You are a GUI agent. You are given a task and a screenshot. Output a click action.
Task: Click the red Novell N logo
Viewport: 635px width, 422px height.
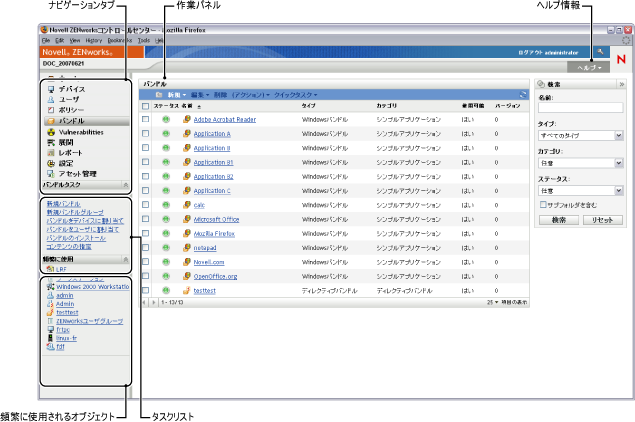pos(621,60)
